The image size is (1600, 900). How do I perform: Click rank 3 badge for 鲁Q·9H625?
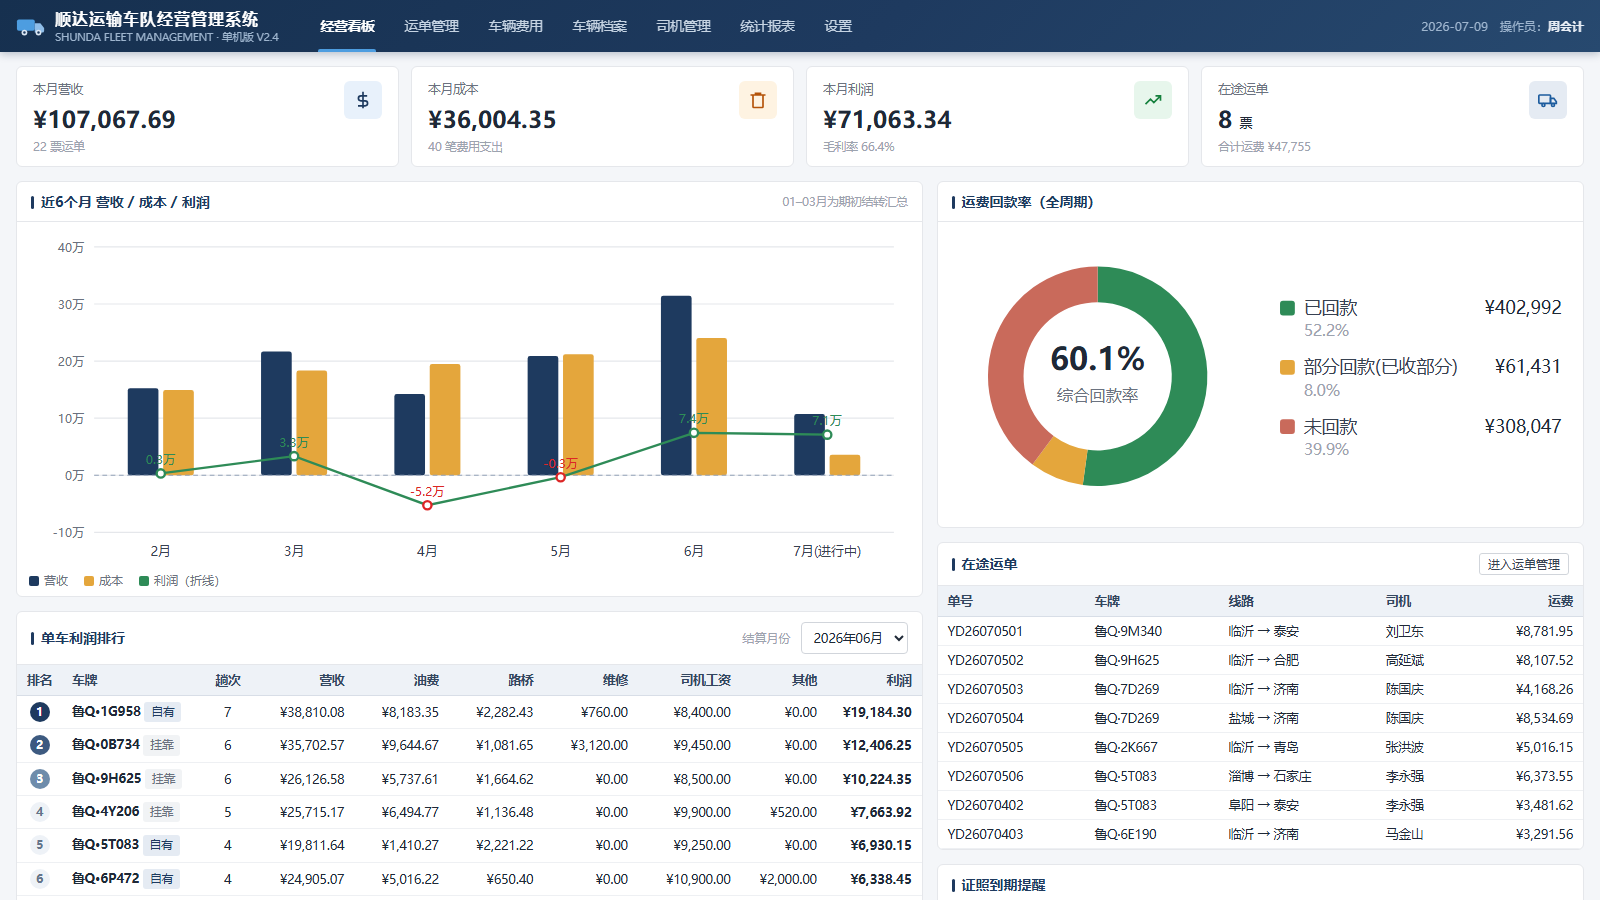coord(40,779)
